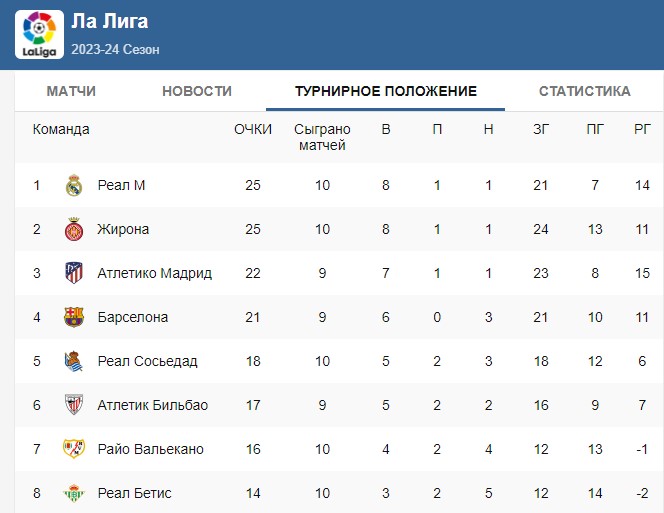This screenshot has width=664, height=513.
Task: Click the Rayo Vallecano club crest
Action: (74, 449)
